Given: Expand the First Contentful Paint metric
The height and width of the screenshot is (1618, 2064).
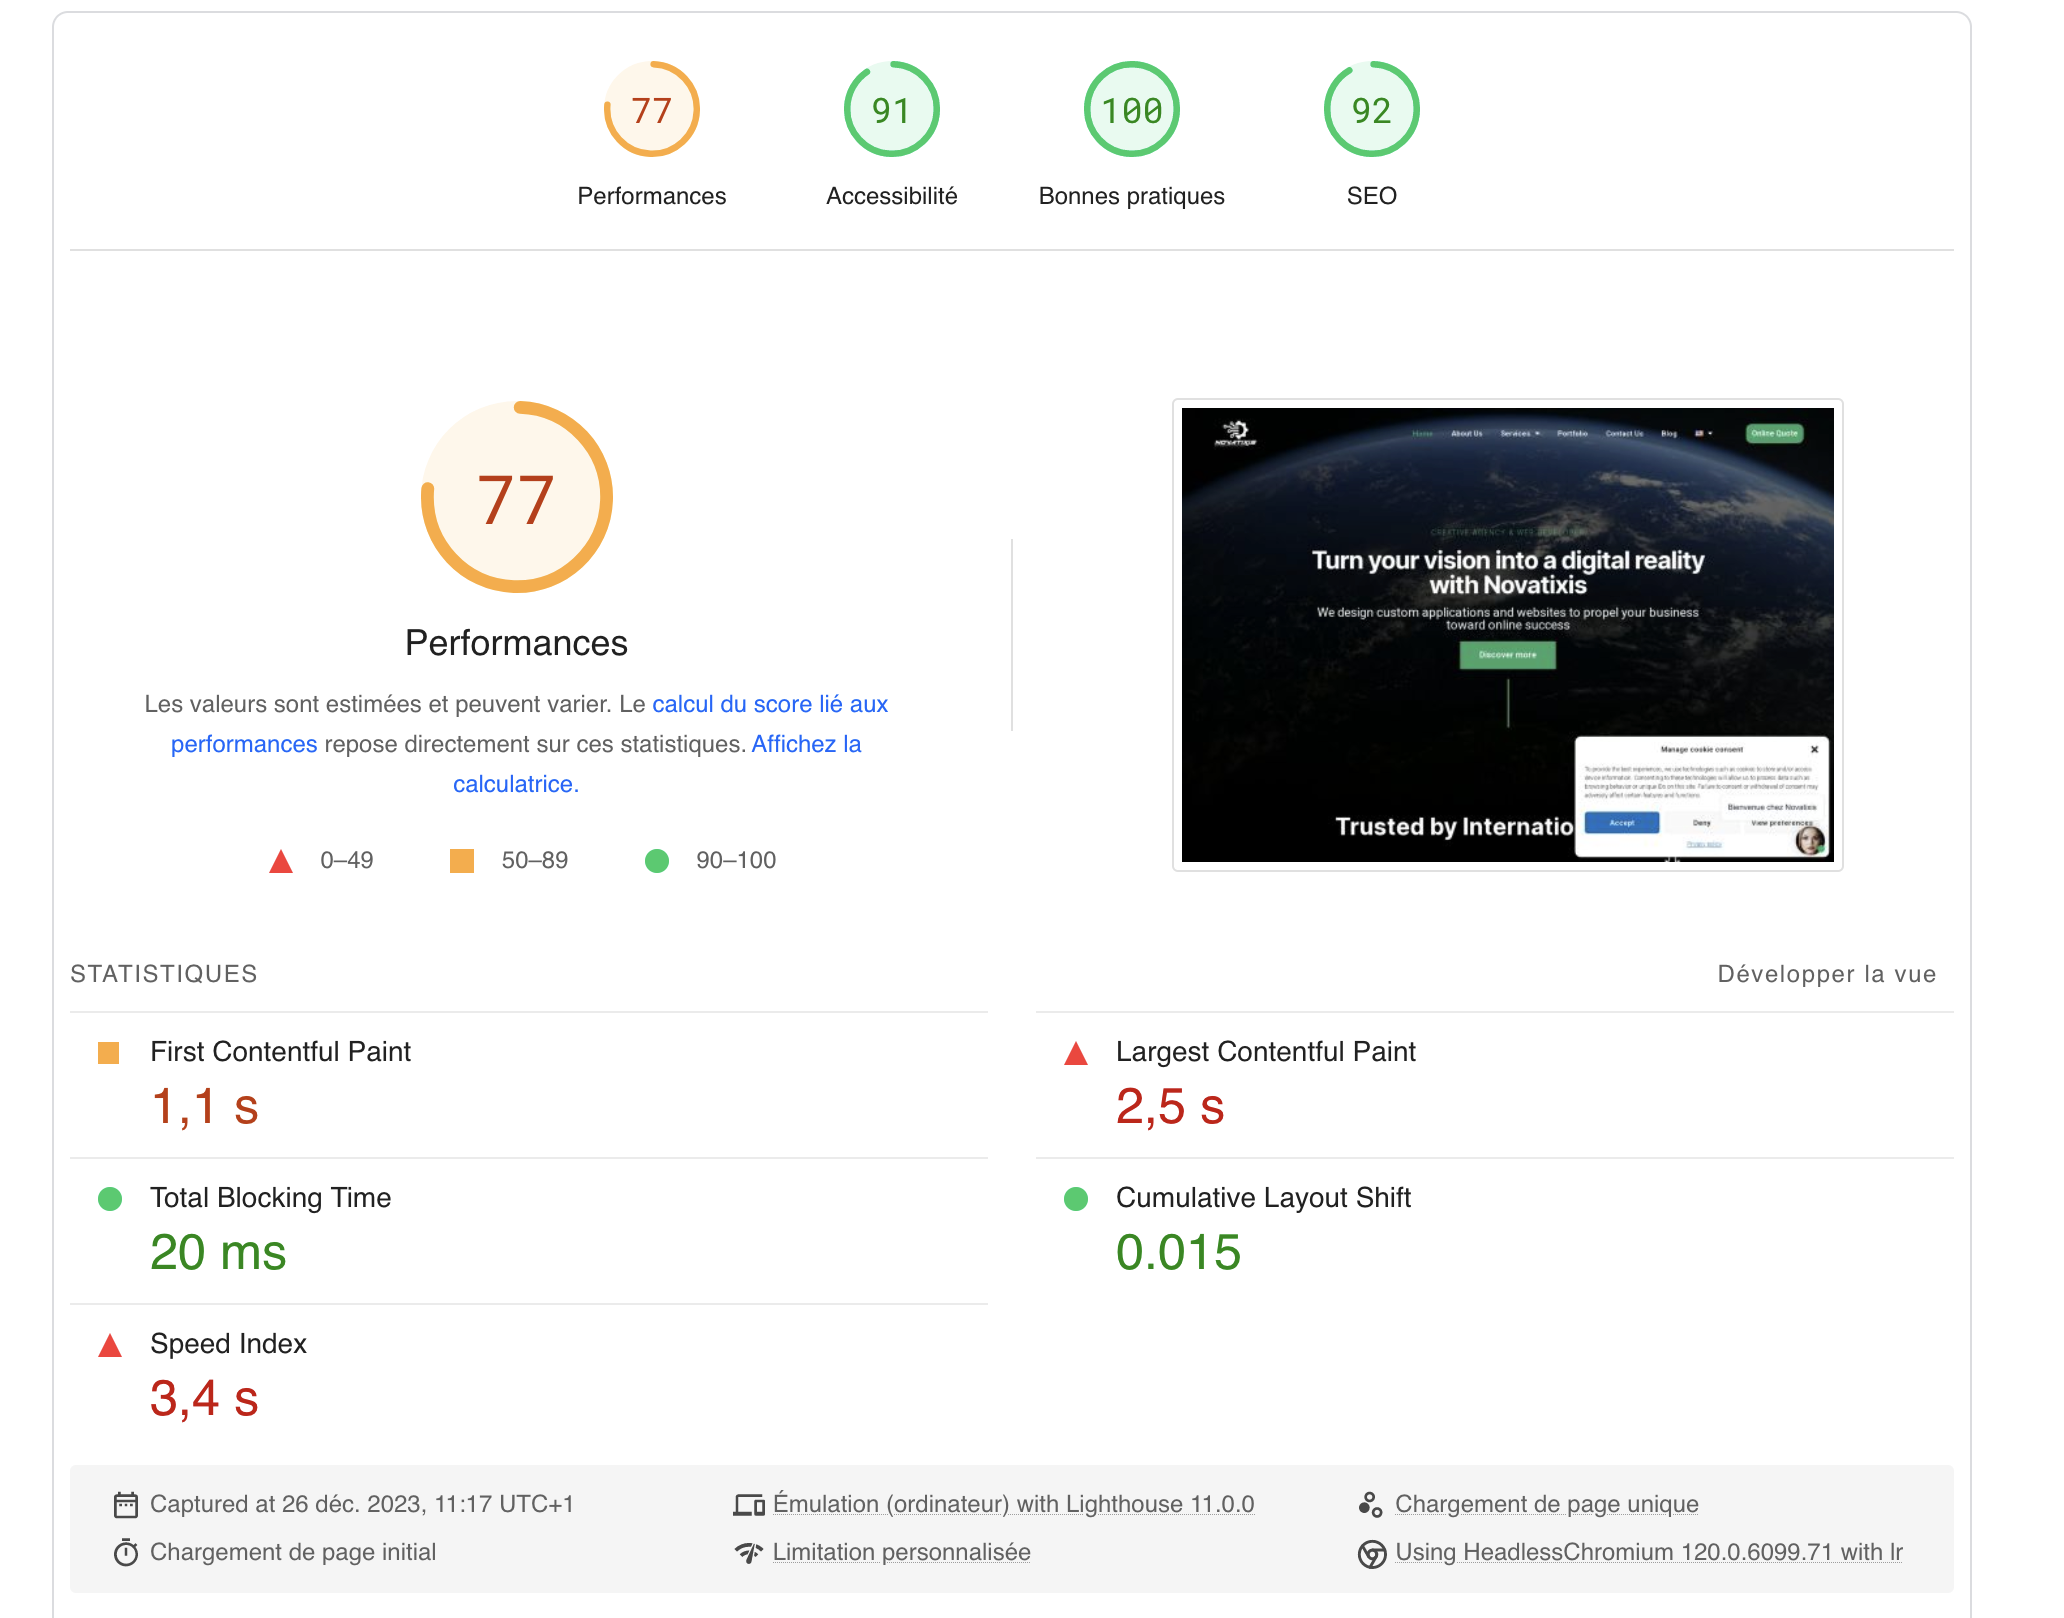Looking at the screenshot, I should click(280, 1052).
